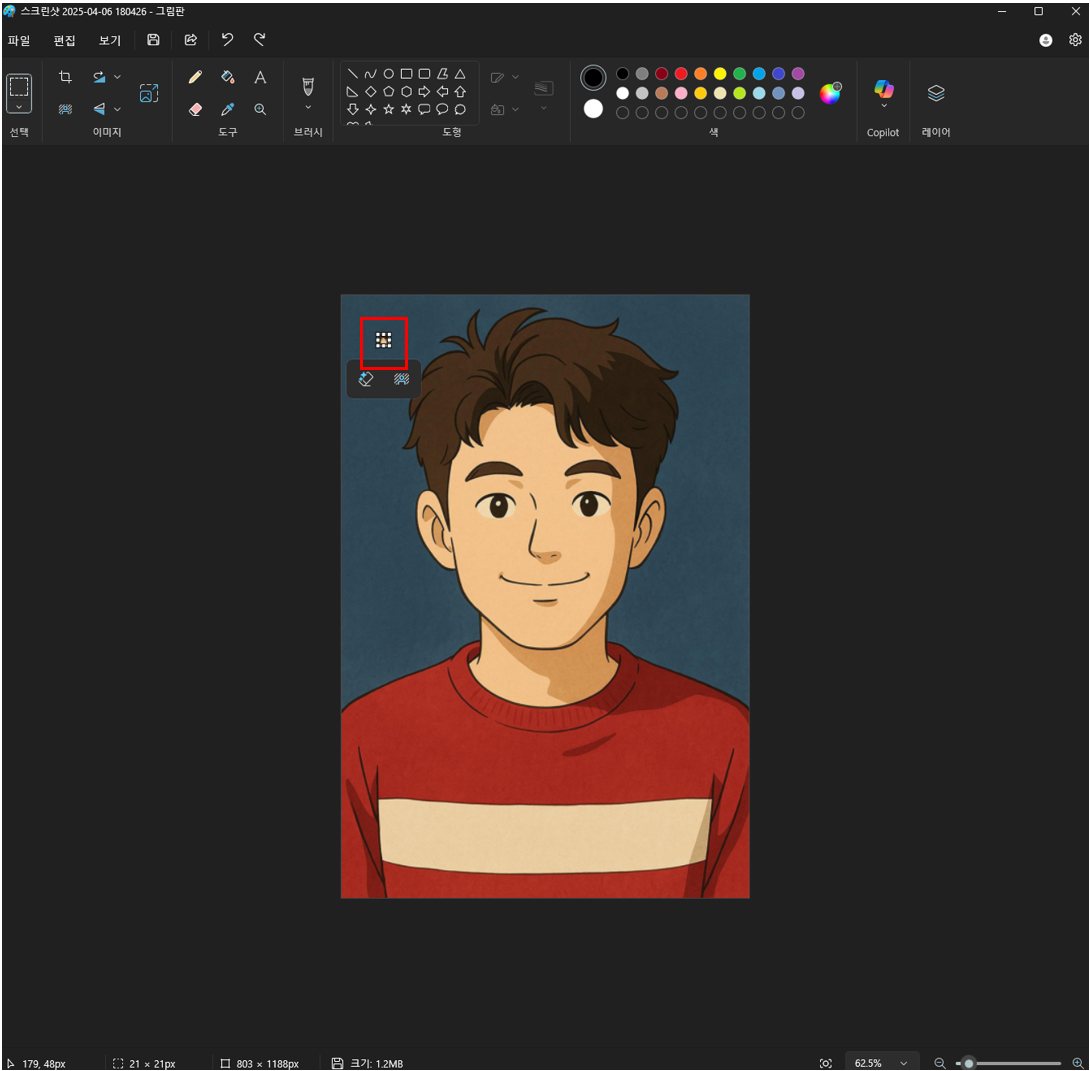Click zoom out magnifier button
Screen dimensions: 1090x1071
pyautogui.click(x=940, y=1063)
